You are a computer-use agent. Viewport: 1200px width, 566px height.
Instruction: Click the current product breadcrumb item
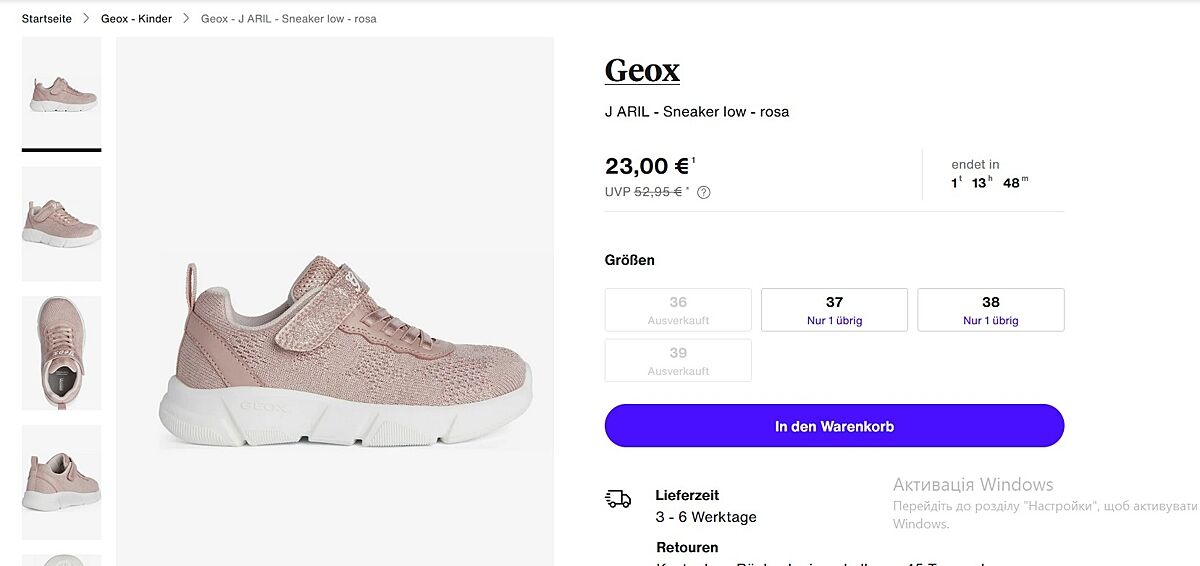288,19
